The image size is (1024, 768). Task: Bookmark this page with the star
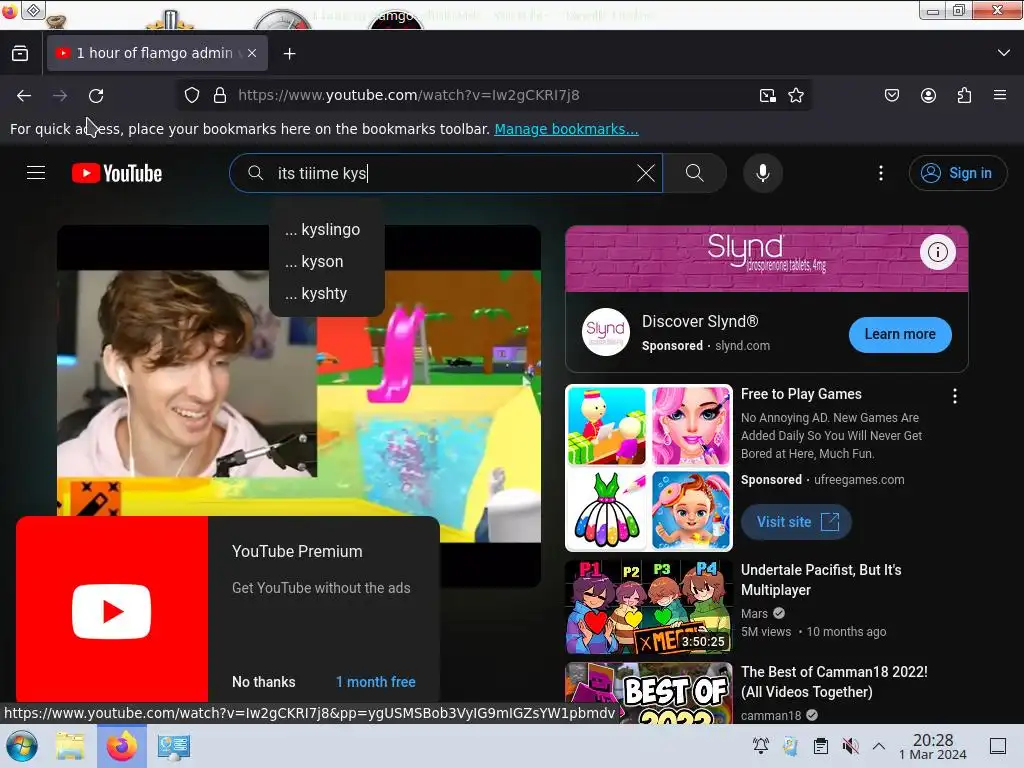[795, 95]
